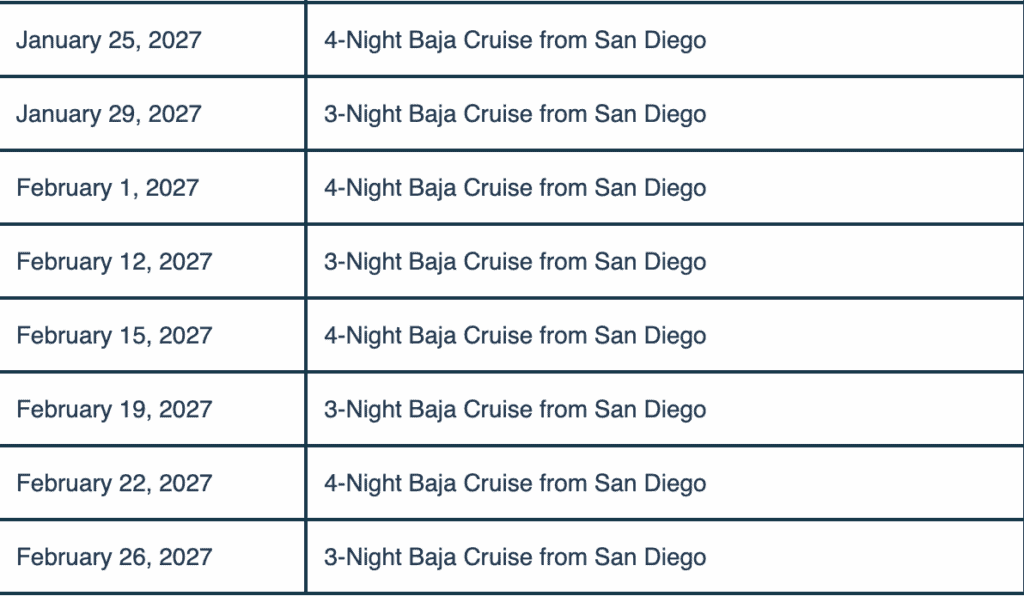Select the February 26, 2027 date cell
The image size is (1024, 596).
pos(114,557)
